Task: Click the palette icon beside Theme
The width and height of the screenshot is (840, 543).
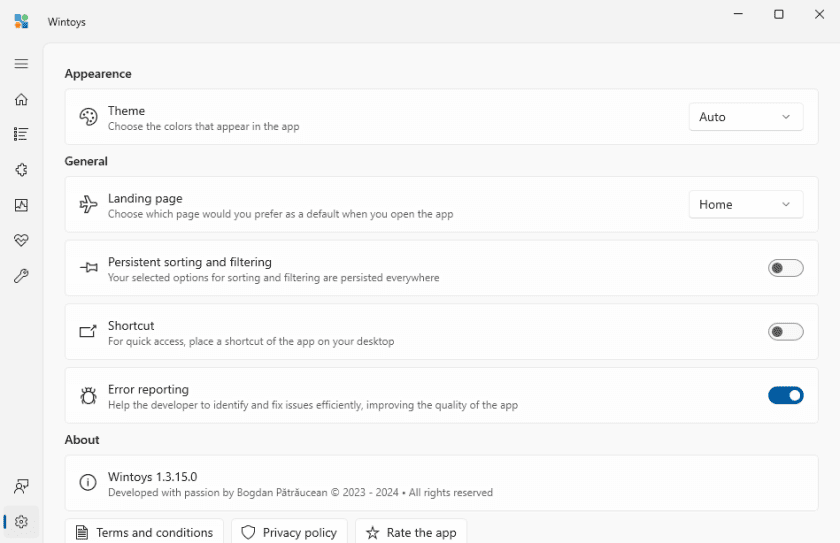Action: point(88,117)
